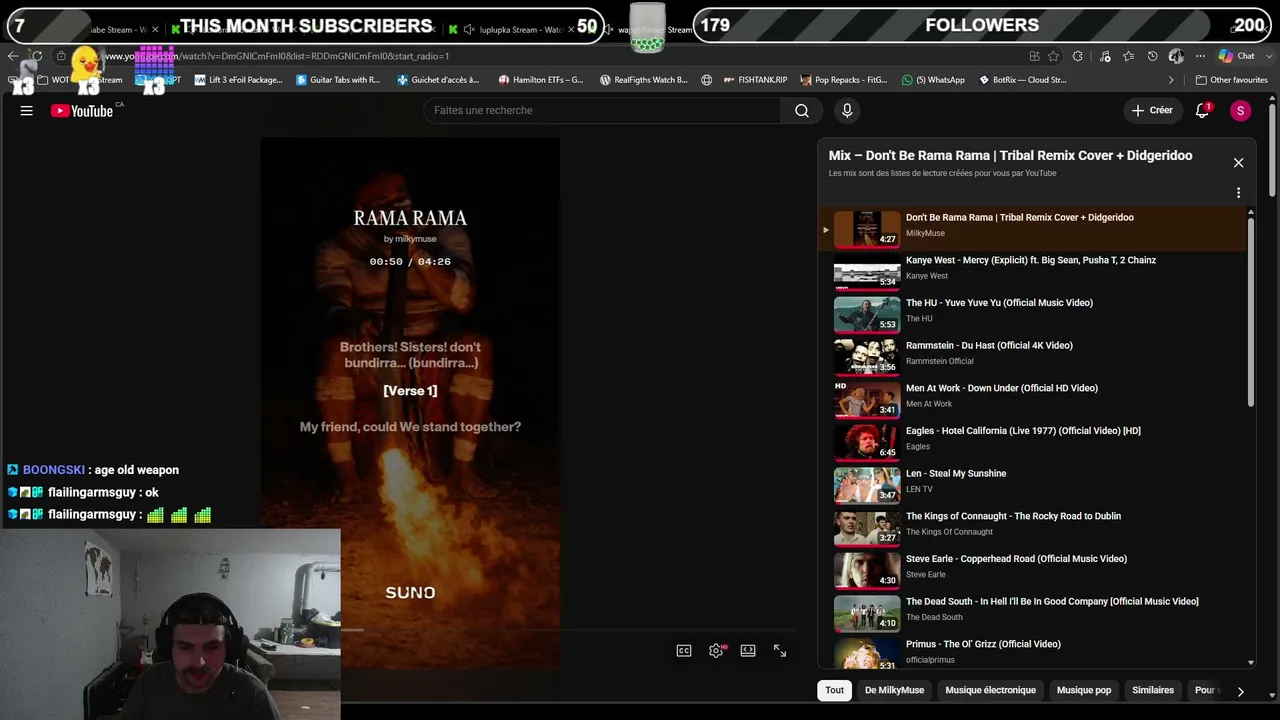Select the Musique pop filter chip
Screen dimensions: 1280x720
coord(1084,690)
